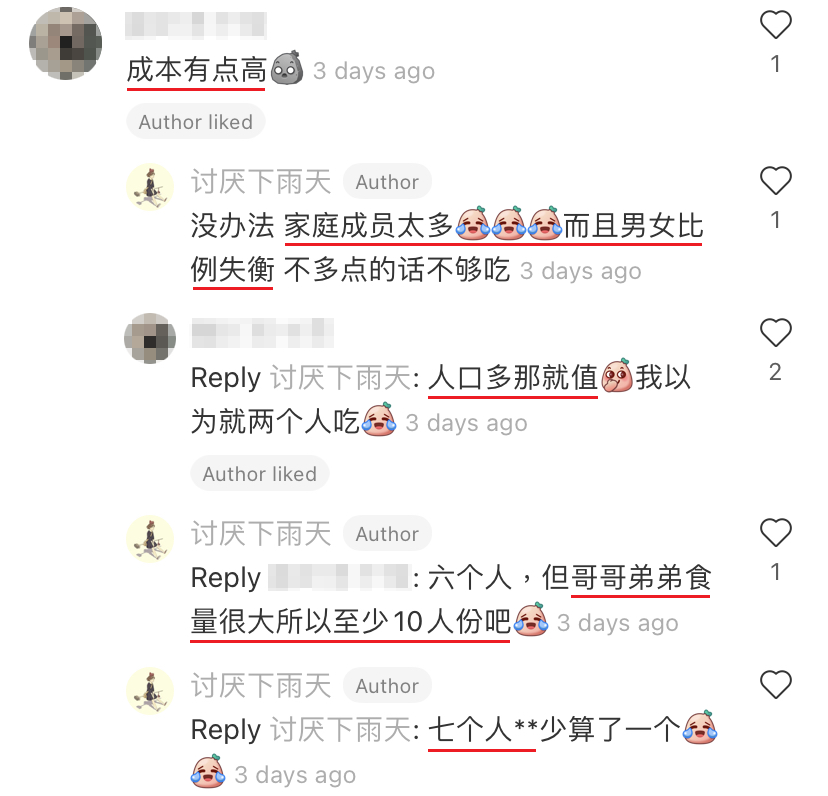Tap the Author liked tag under 为就两个人吃
The height and width of the screenshot is (796, 828).
260,473
